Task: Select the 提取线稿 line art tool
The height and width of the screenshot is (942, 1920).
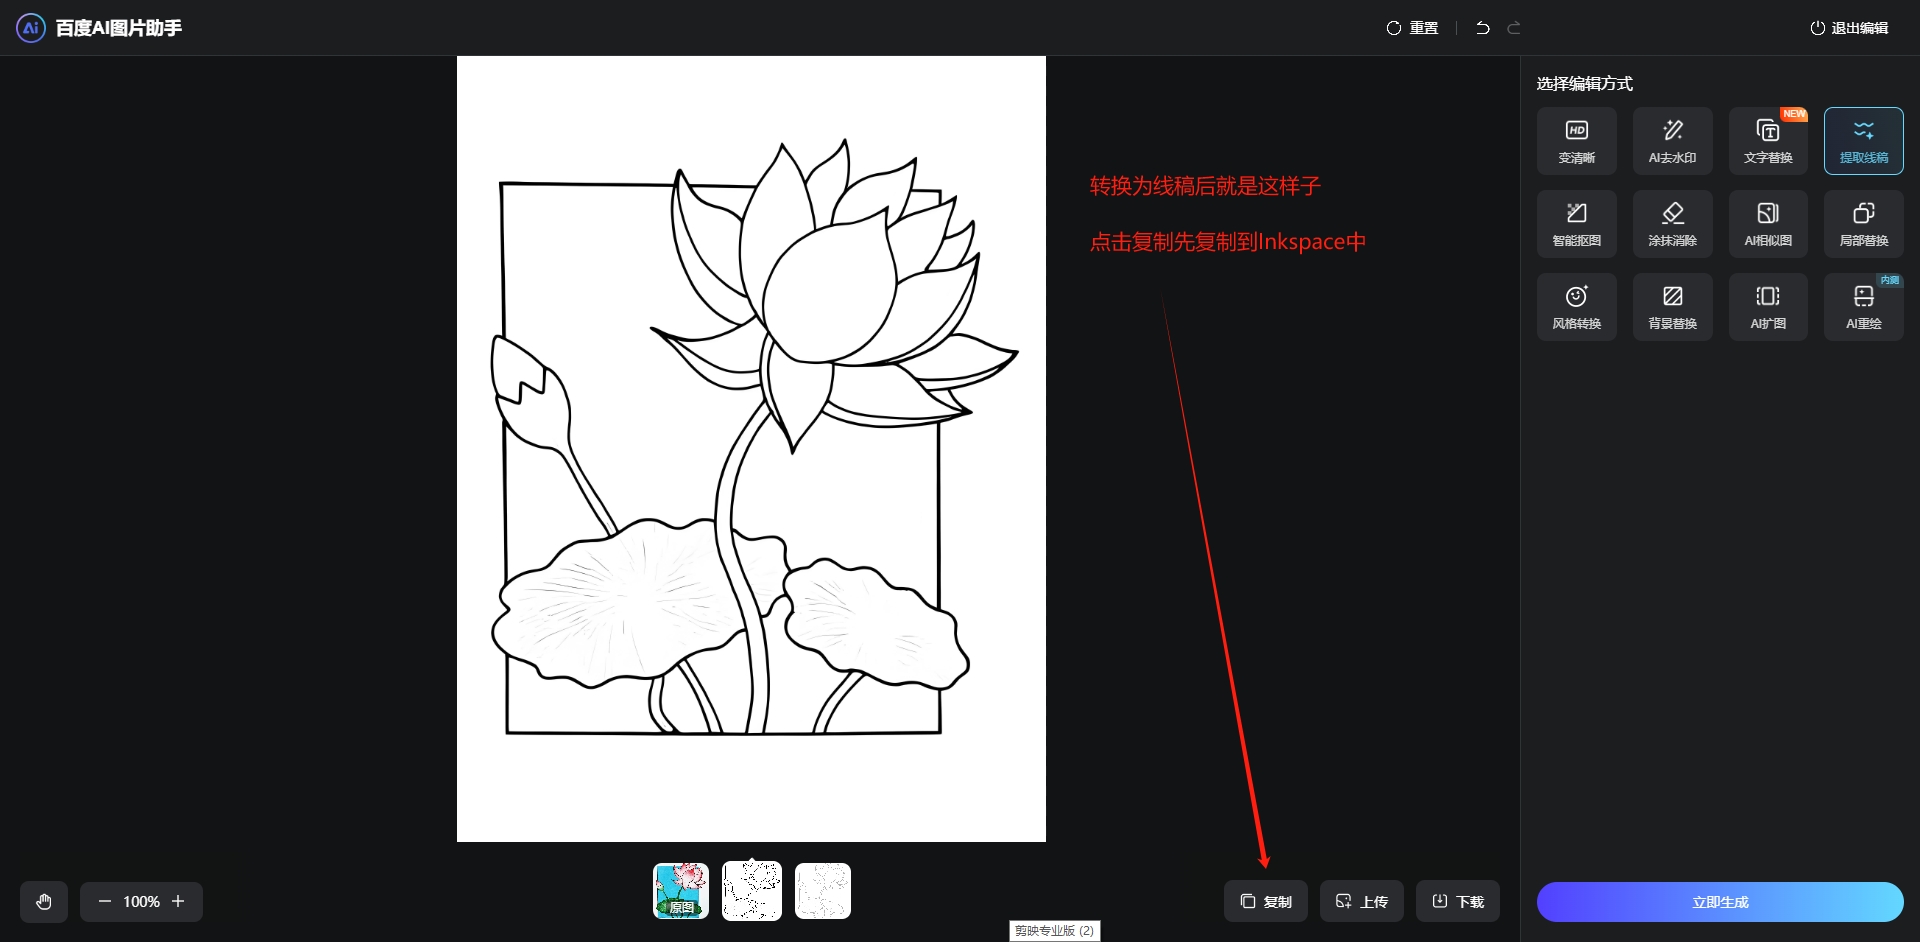Action: [x=1863, y=141]
